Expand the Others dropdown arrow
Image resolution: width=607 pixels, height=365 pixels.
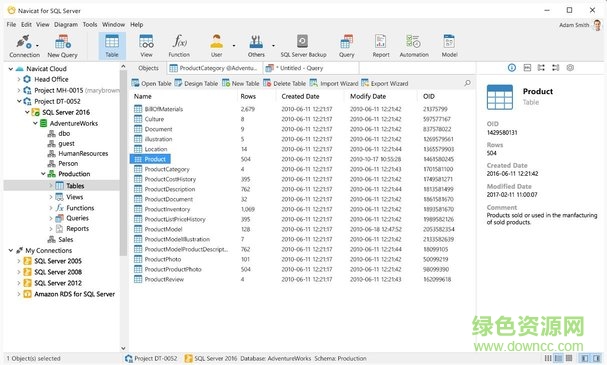coord(273,46)
